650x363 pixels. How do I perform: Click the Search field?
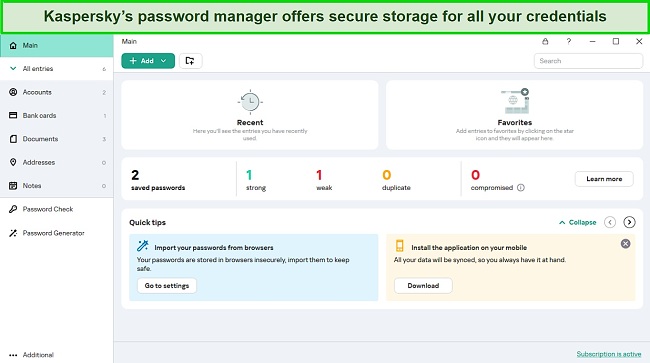(588, 61)
